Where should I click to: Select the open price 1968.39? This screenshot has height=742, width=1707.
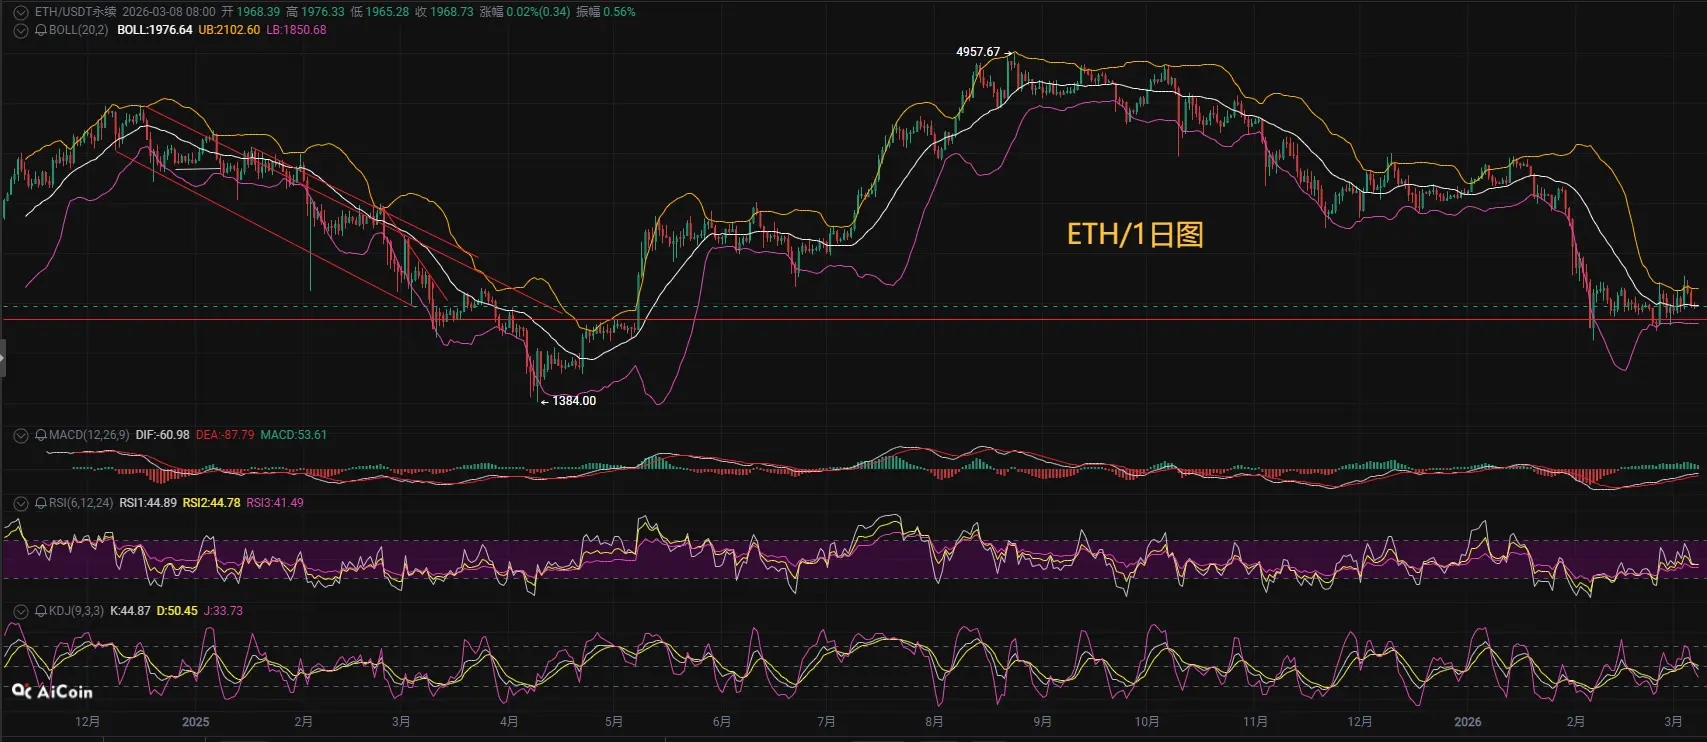pyautogui.click(x=258, y=12)
